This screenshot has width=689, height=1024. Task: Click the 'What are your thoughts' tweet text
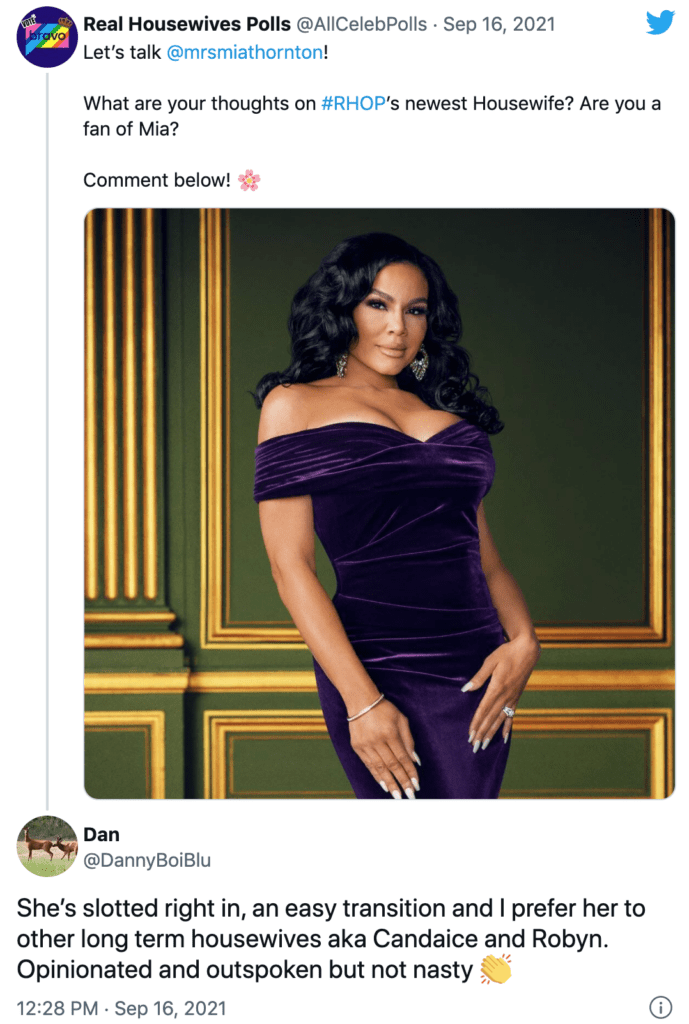(372, 116)
